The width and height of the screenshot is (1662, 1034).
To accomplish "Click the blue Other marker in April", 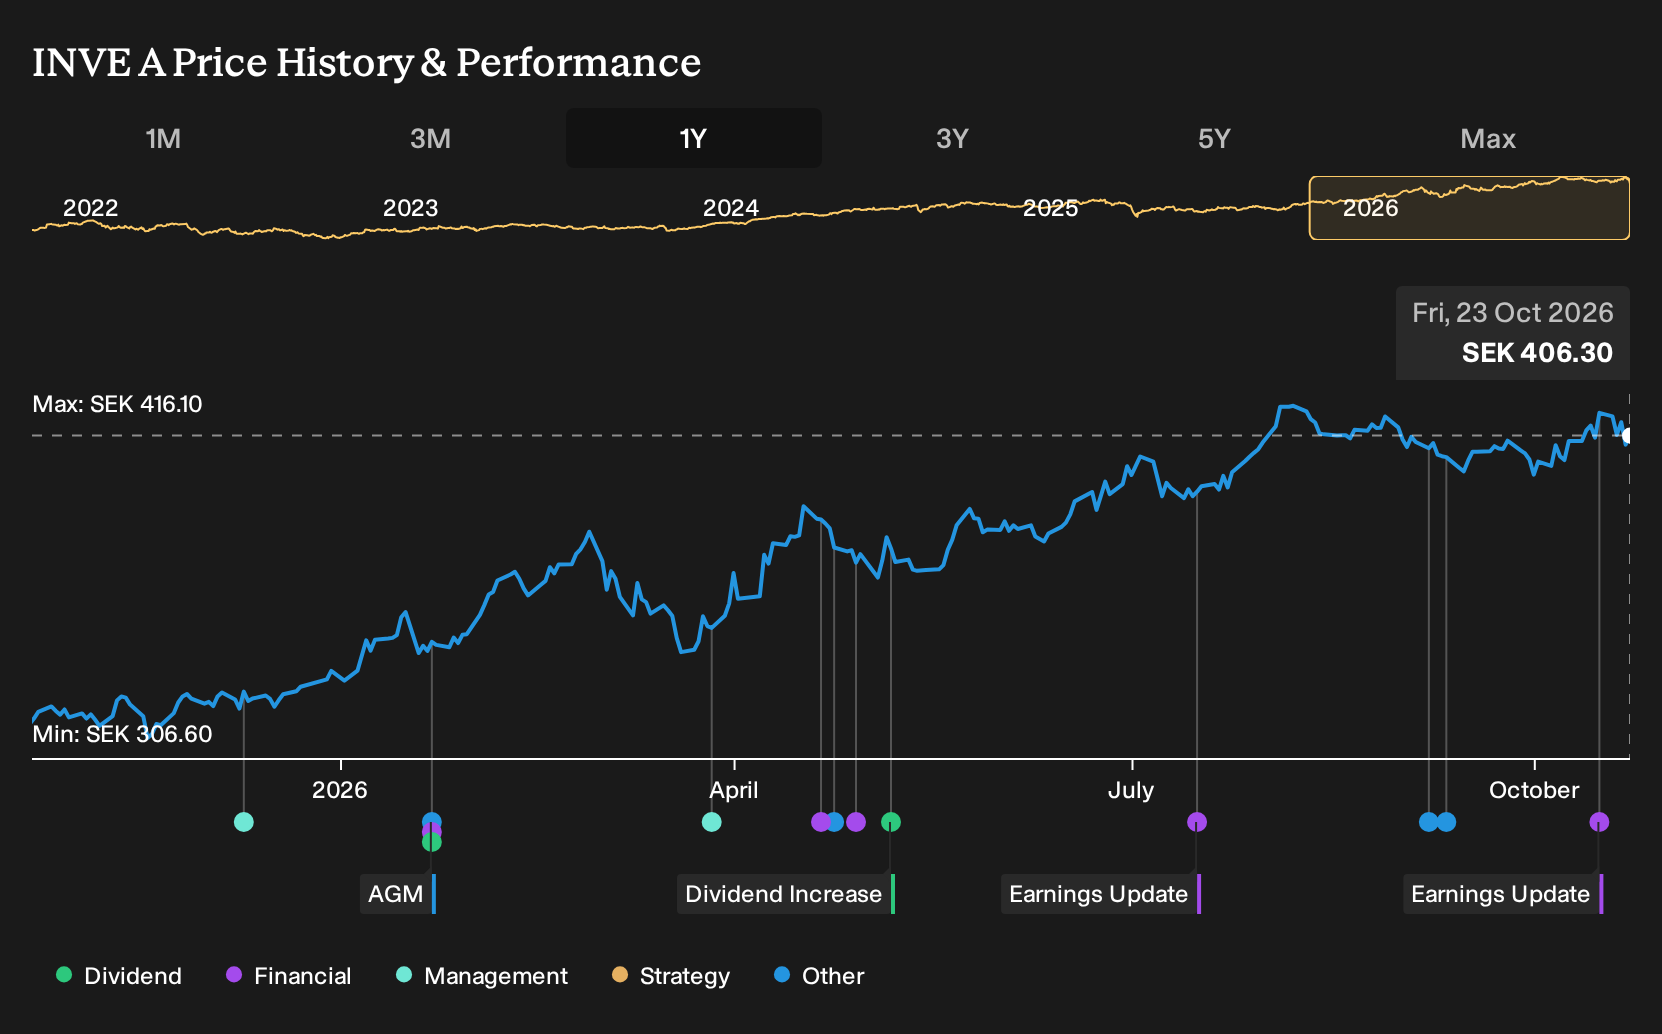I will point(836,822).
